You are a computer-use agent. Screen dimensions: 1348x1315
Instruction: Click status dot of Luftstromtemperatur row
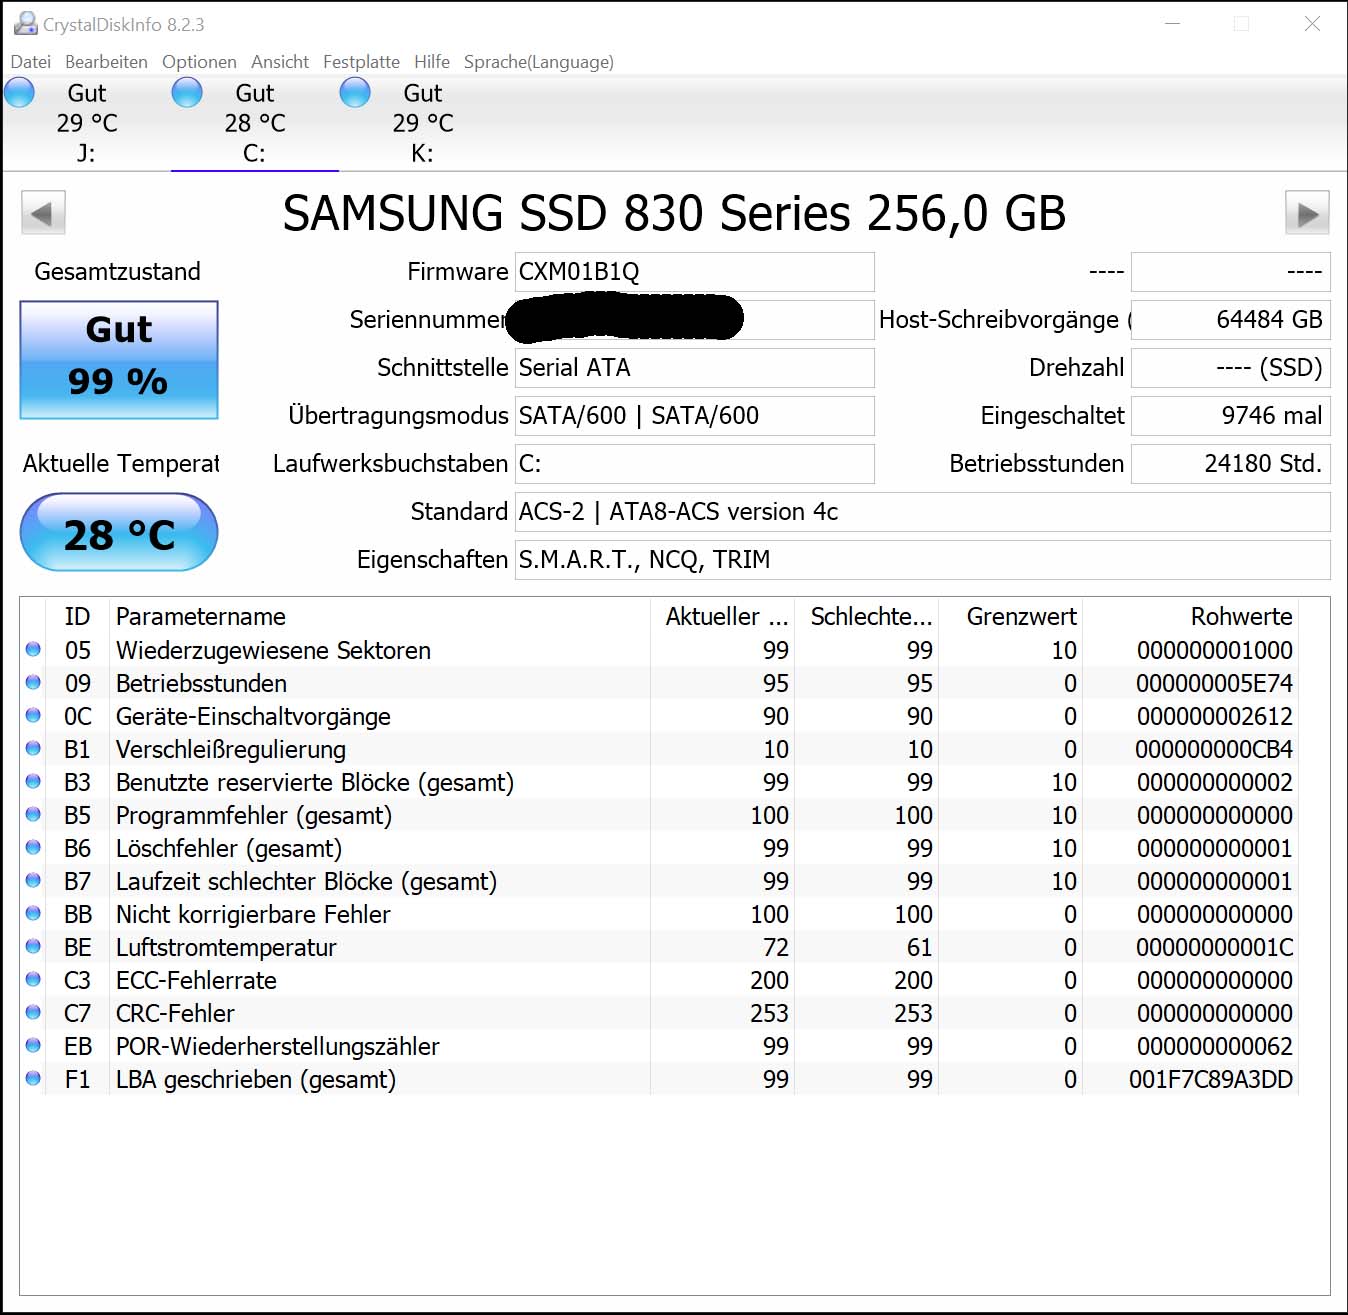point(33,947)
